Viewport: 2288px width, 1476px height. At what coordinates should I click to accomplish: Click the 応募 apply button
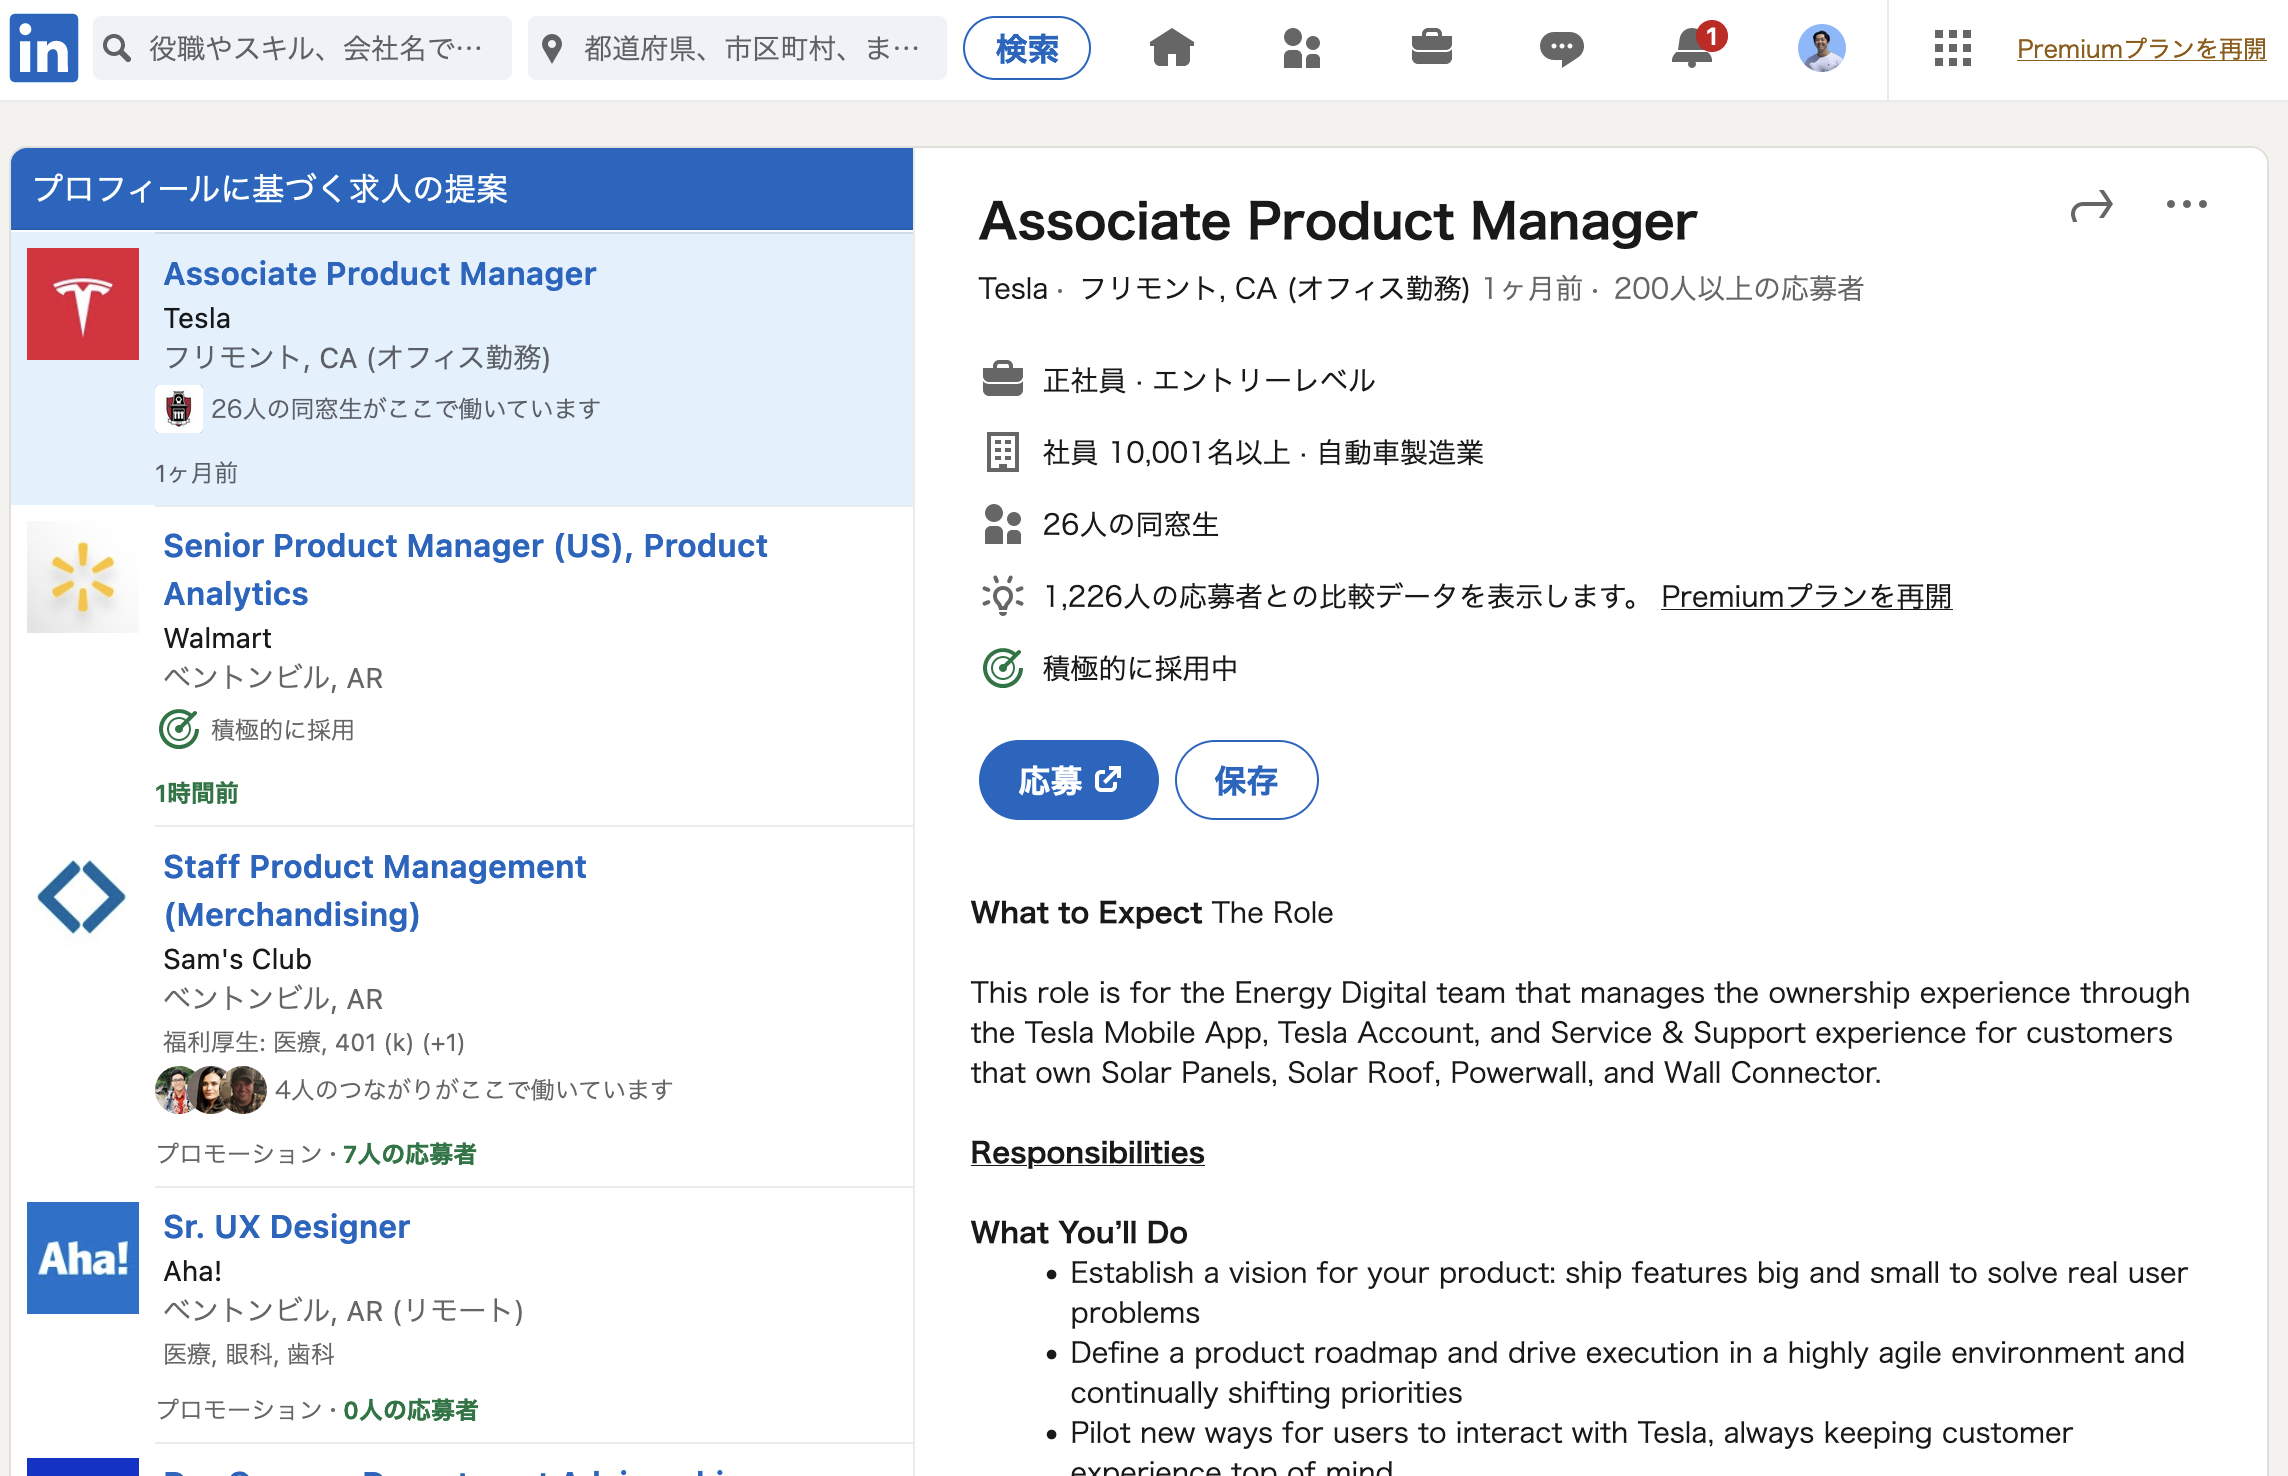1068,780
